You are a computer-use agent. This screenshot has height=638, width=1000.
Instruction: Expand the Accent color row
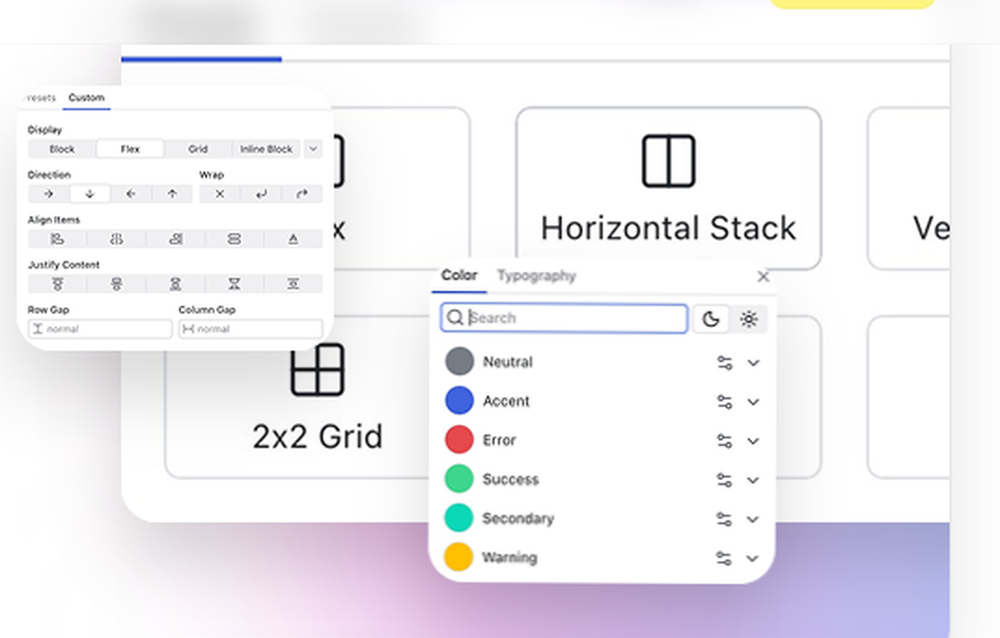coord(753,402)
